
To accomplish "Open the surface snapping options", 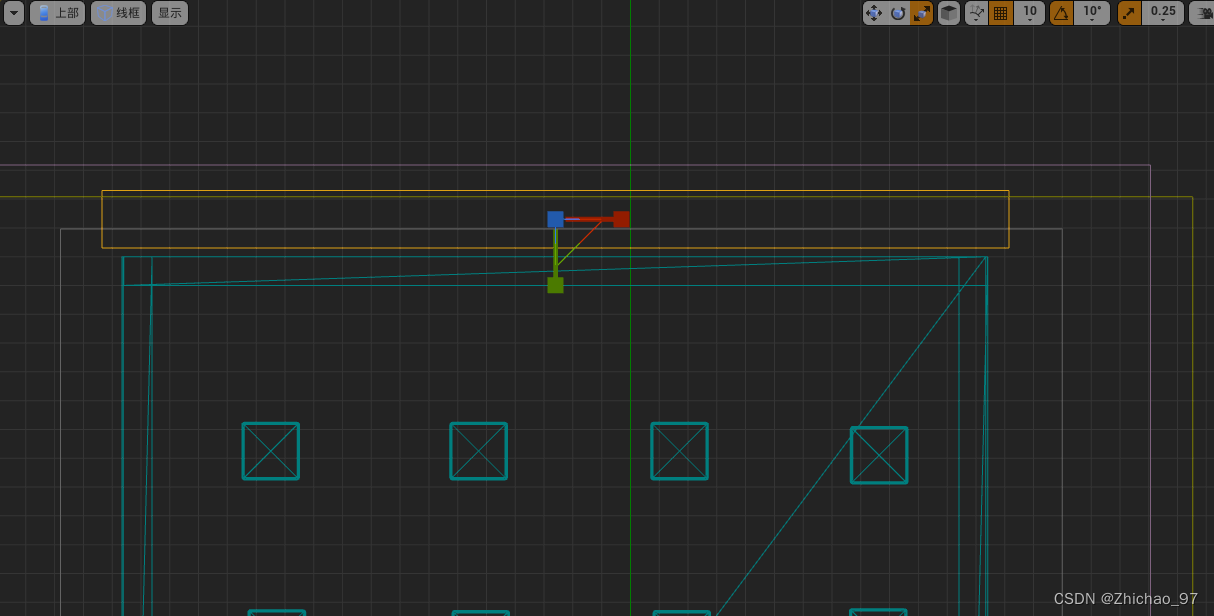I will click(977, 13).
